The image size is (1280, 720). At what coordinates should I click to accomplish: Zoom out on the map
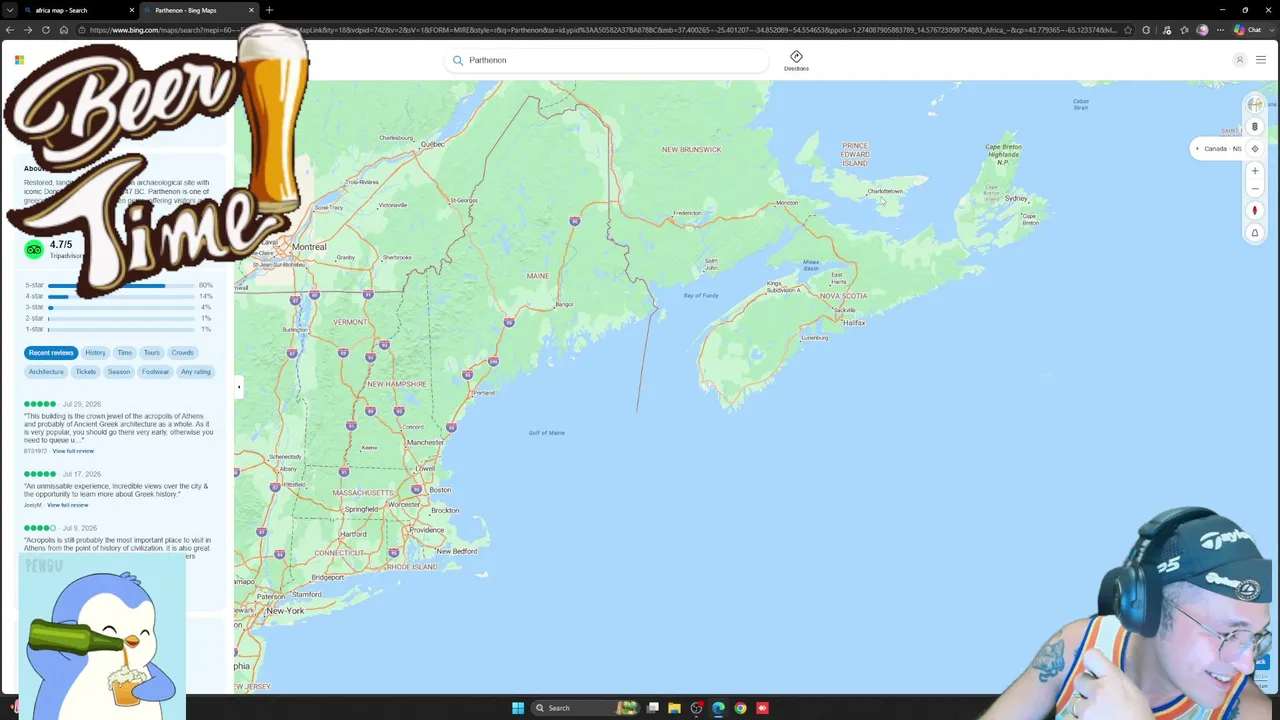[1255, 189]
